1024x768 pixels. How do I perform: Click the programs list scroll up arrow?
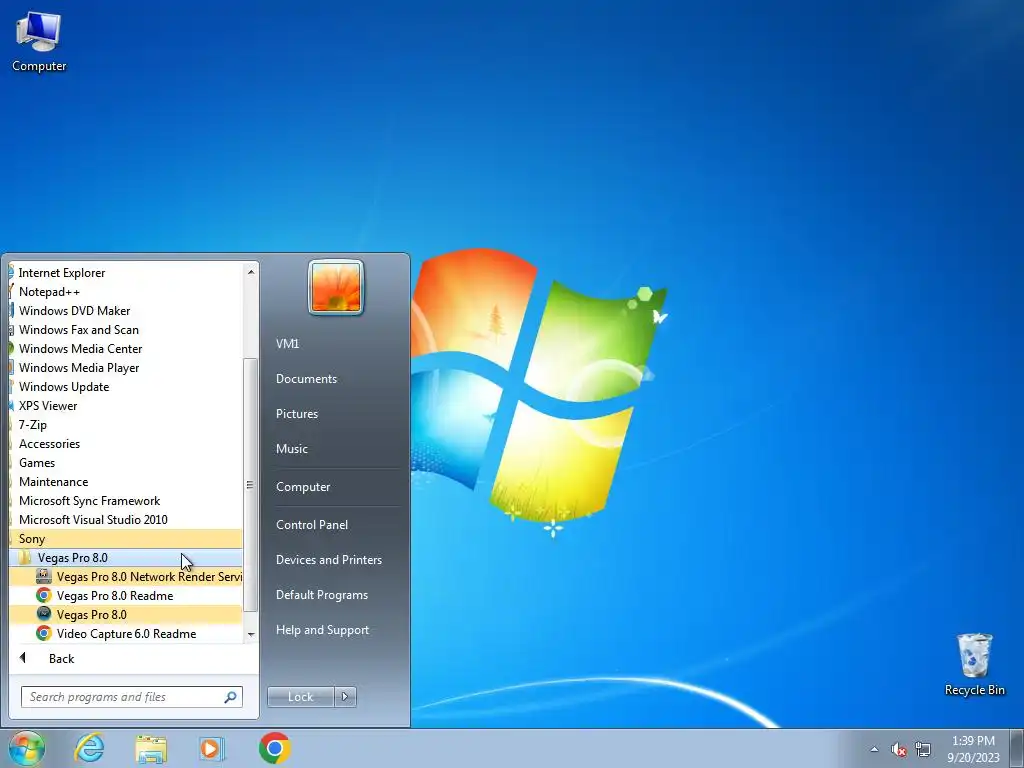pos(251,272)
